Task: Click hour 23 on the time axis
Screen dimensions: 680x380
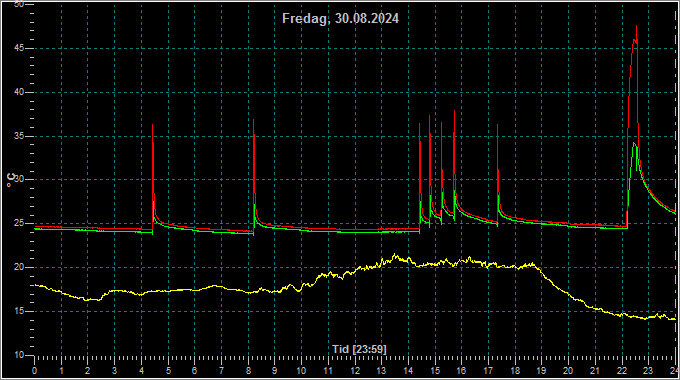Action: [x=648, y=371]
